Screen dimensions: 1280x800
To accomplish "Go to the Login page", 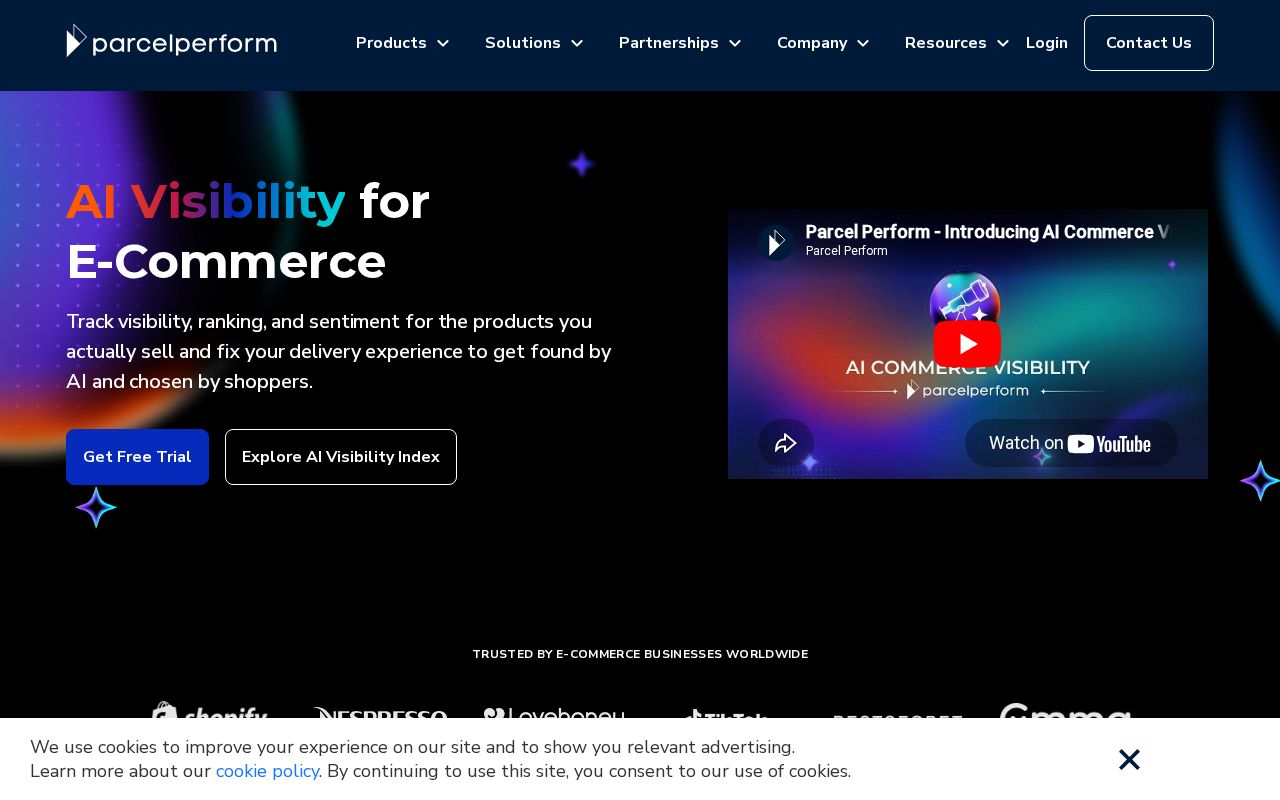I will (x=1047, y=43).
